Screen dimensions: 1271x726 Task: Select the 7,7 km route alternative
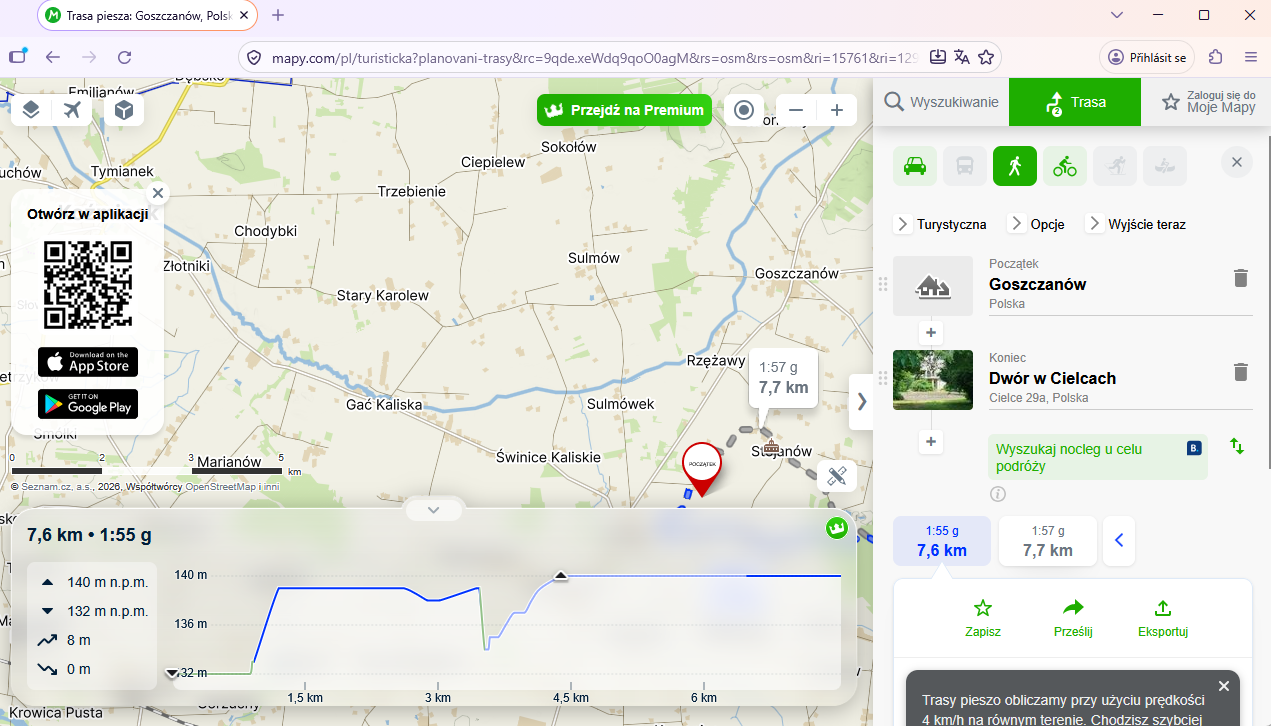coord(1048,541)
